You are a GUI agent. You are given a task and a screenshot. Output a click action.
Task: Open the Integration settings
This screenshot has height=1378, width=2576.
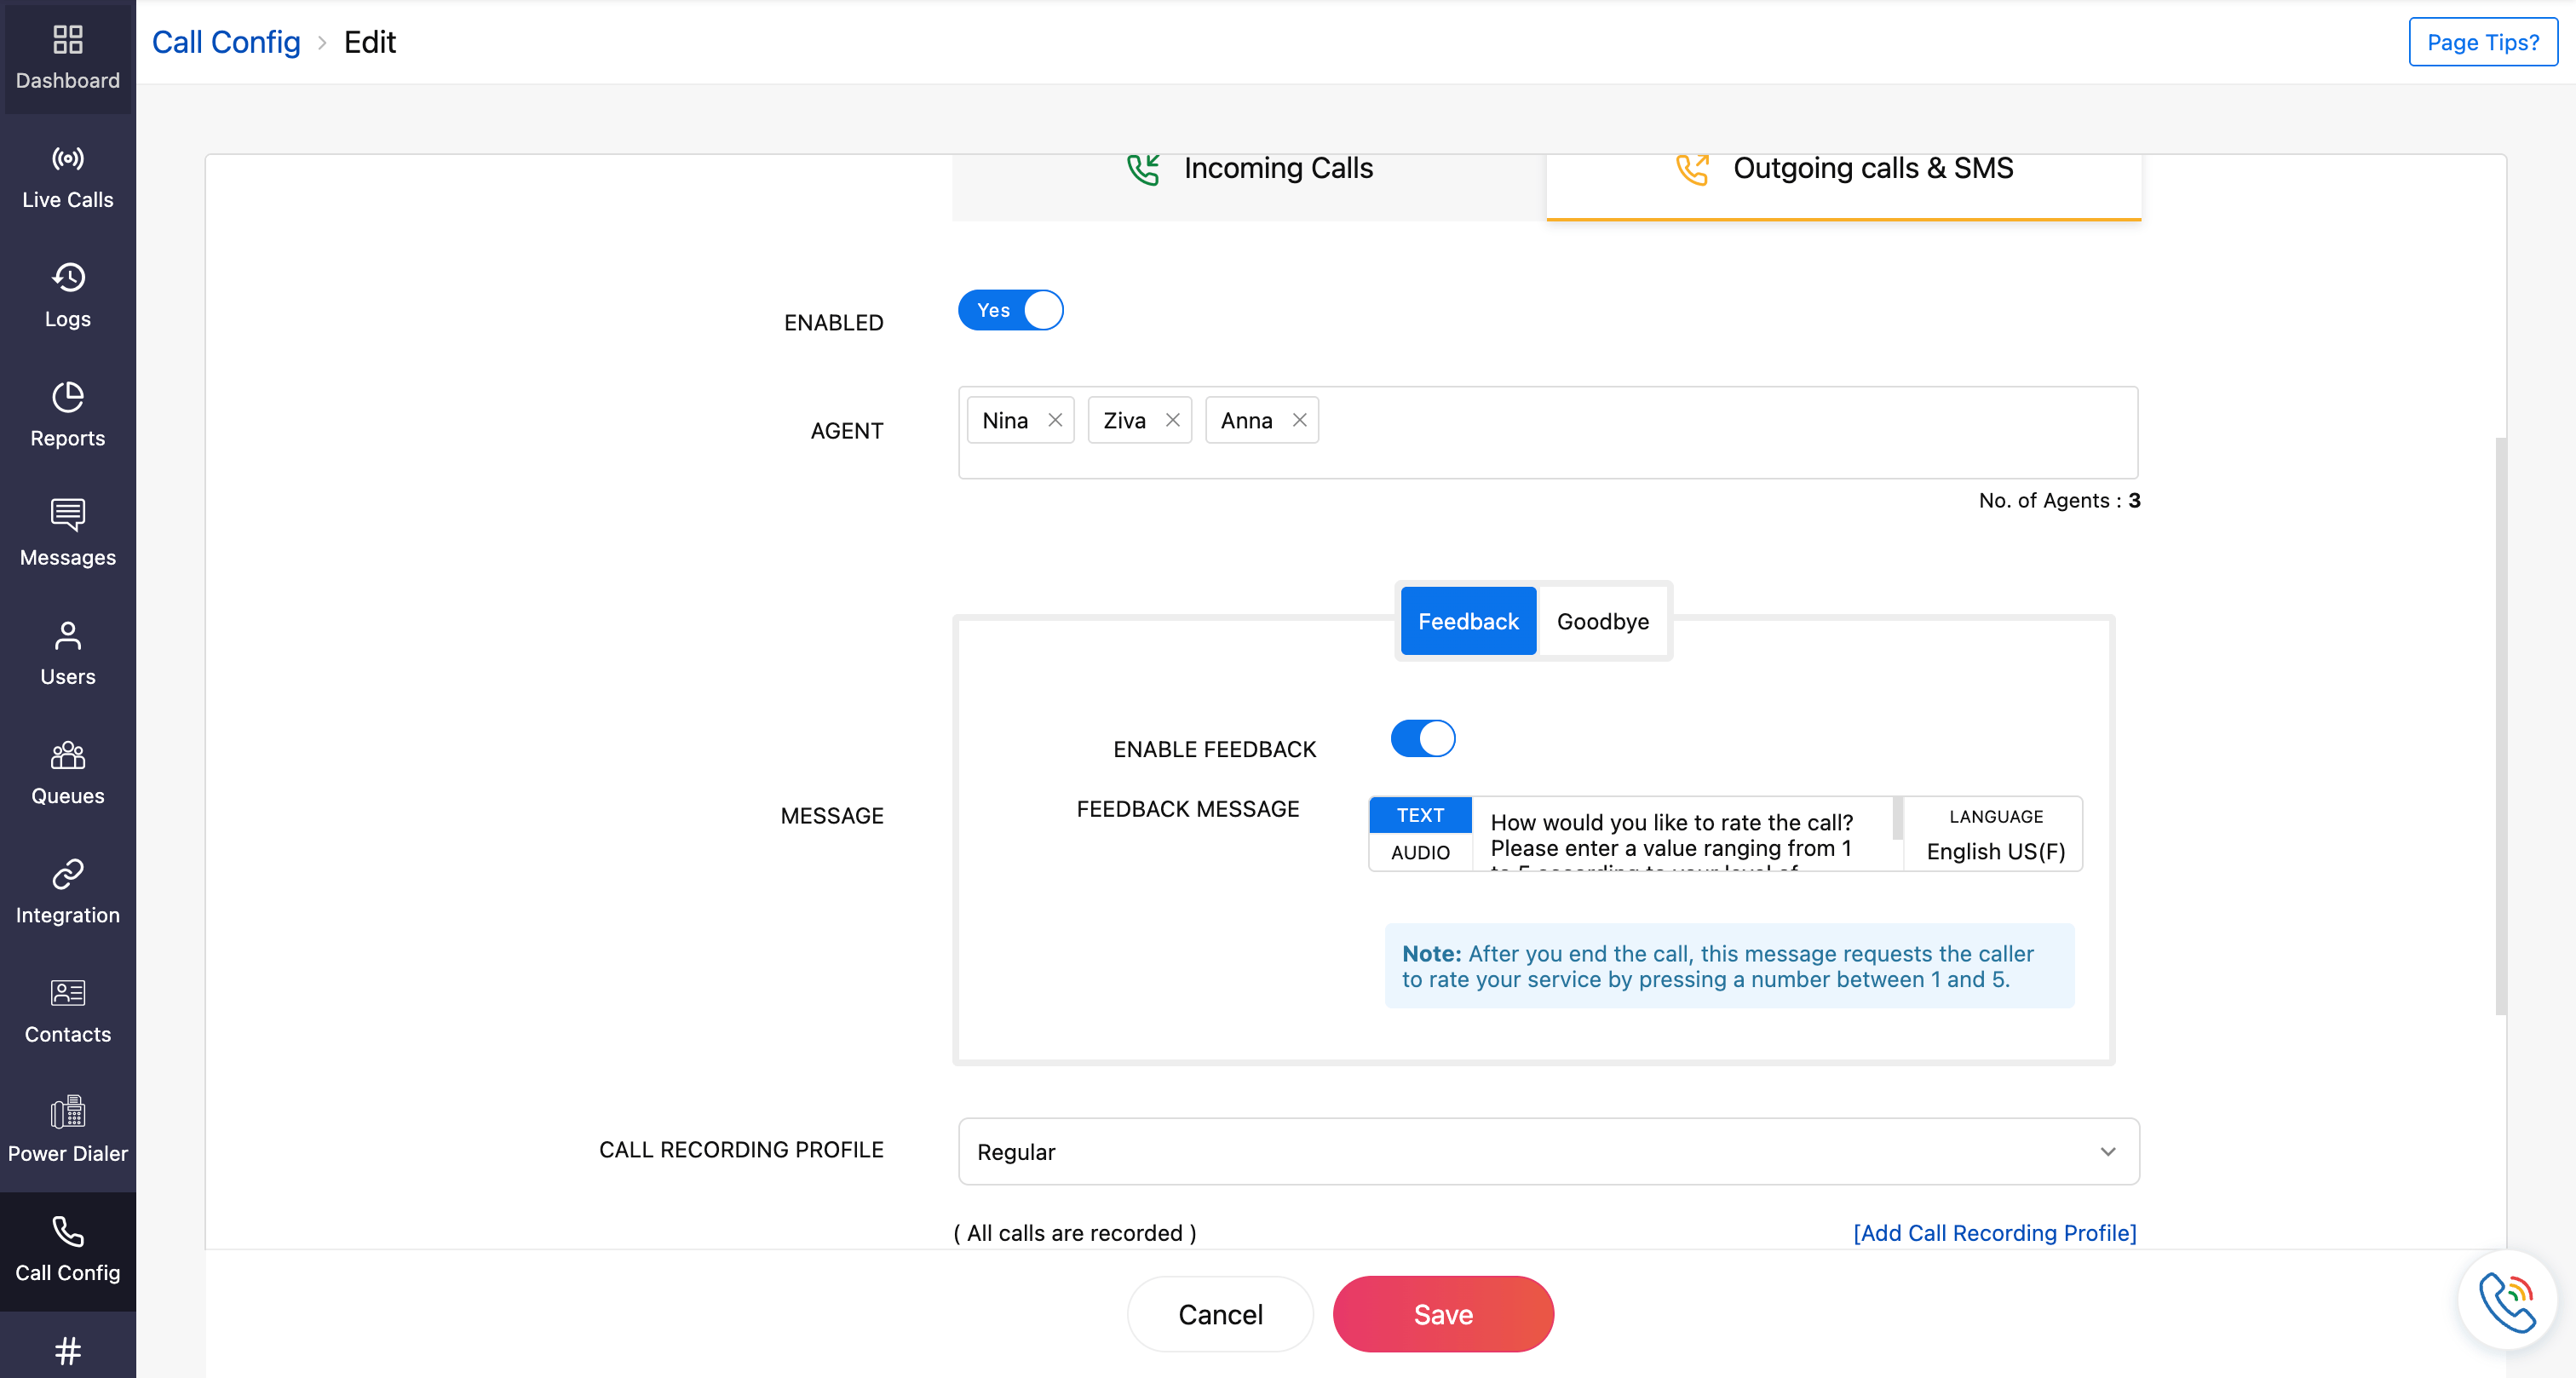[67, 891]
